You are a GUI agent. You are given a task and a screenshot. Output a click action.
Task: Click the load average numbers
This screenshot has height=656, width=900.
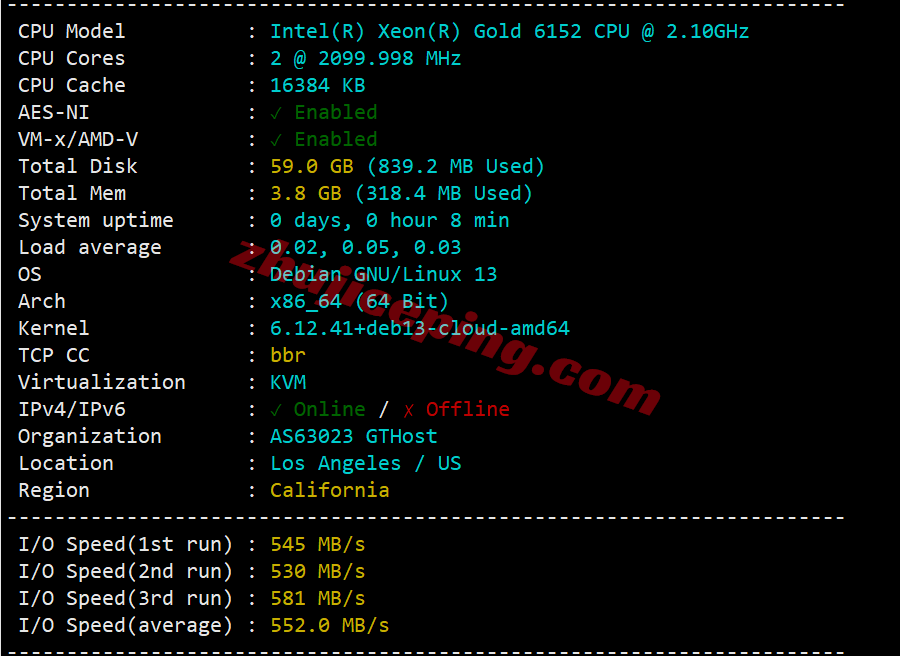[366, 247]
